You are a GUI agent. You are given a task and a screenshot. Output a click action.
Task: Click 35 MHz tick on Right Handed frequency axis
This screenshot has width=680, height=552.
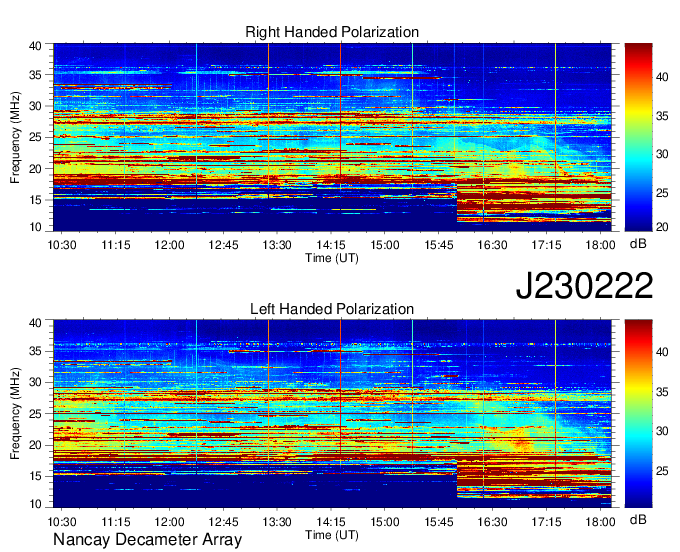[35, 75]
